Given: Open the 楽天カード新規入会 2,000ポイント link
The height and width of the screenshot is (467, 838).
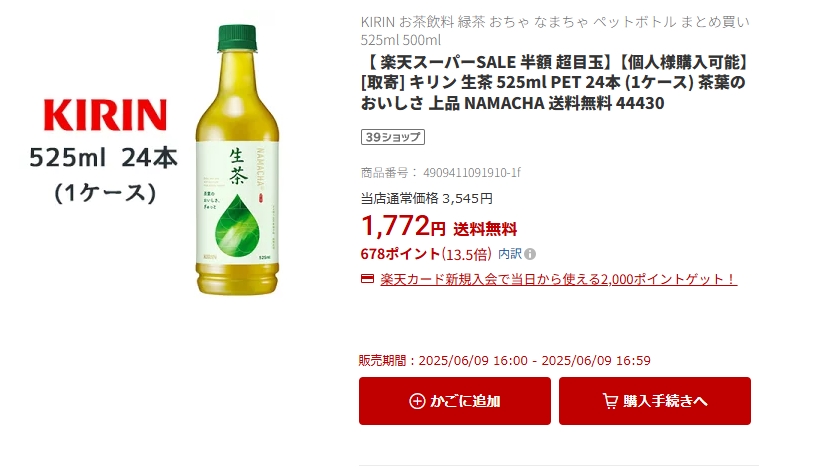Looking at the screenshot, I should pos(558,279).
